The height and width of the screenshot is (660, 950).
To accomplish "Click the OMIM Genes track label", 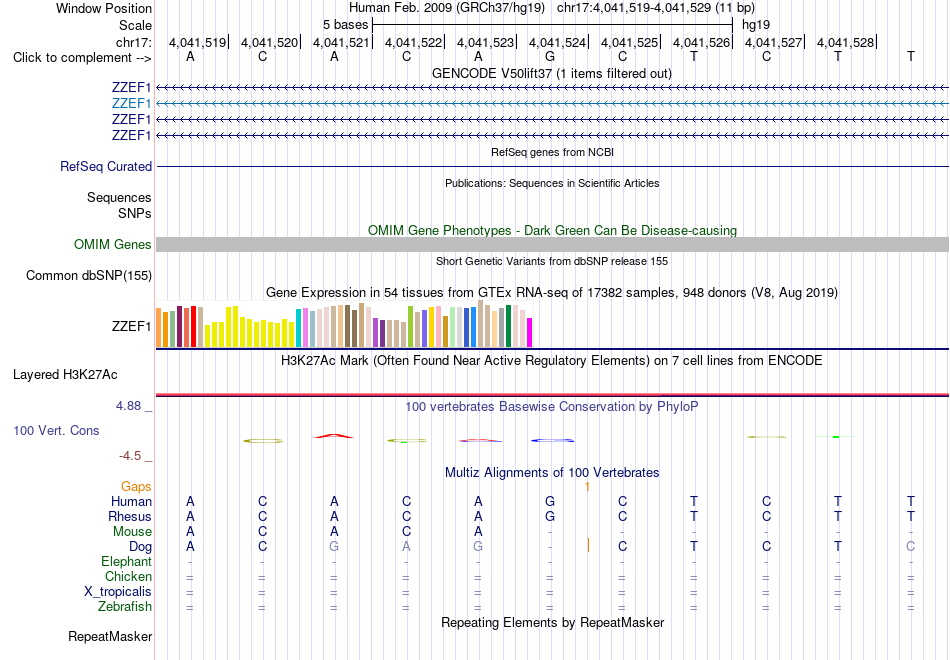I will 112,244.
